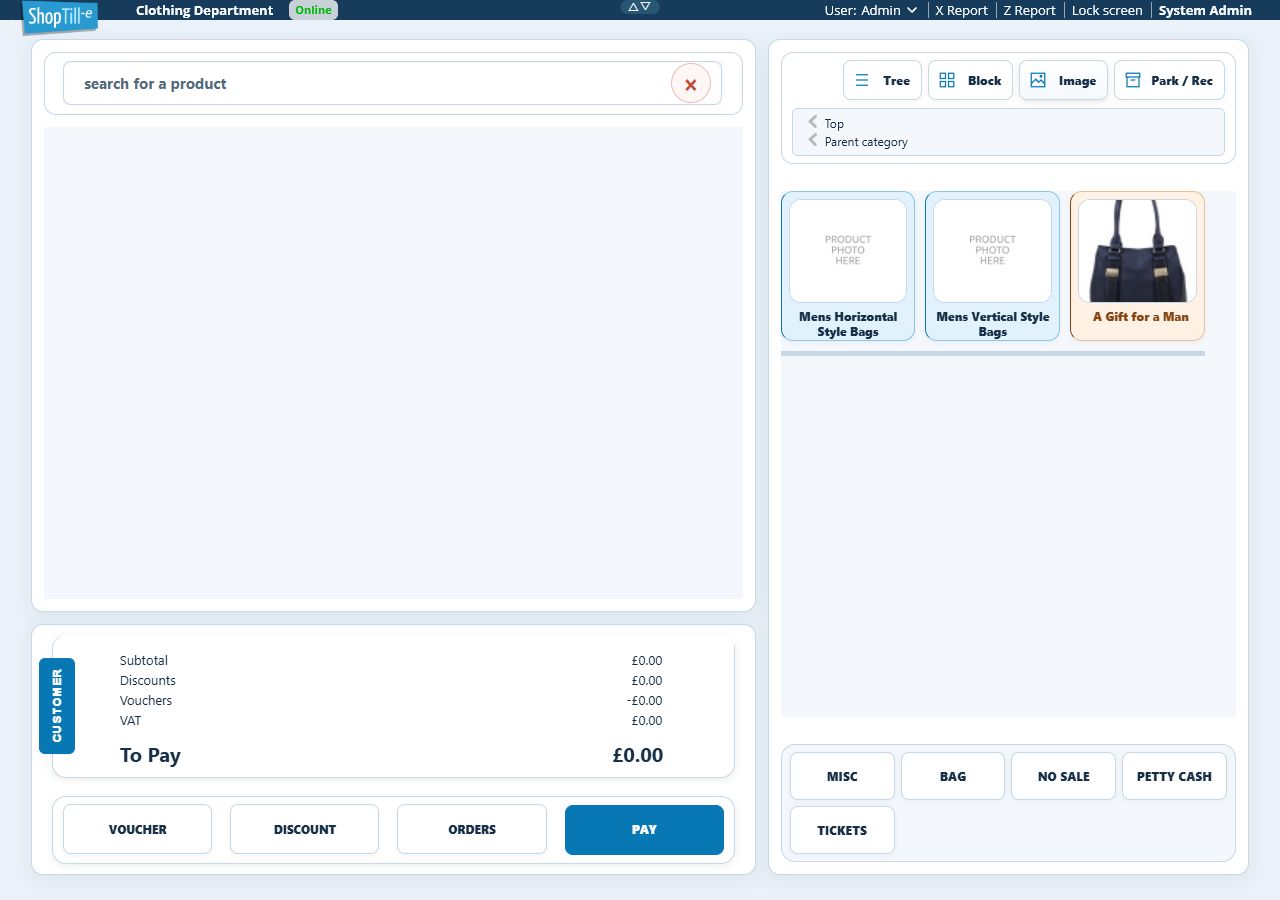The width and height of the screenshot is (1280, 900).
Task: Click the Clothing Department title
Action: coord(204,10)
